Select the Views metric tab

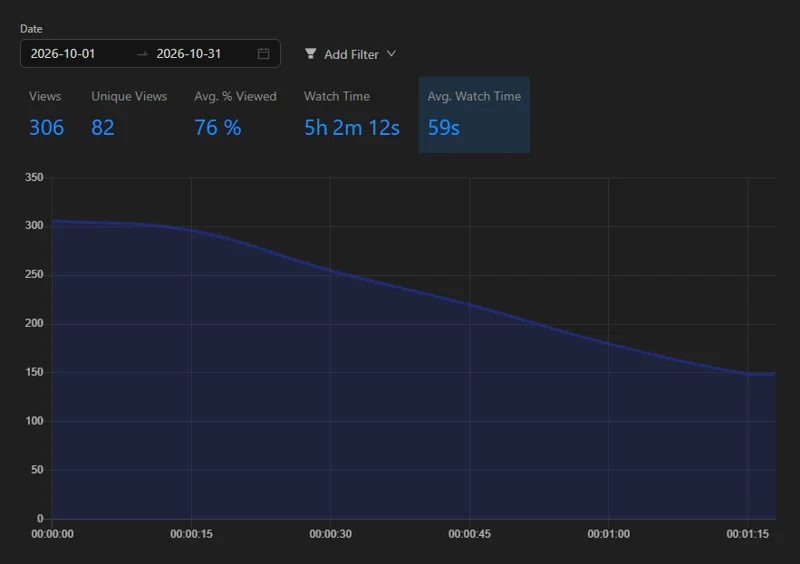pyautogui.click(x=46, y=115)
